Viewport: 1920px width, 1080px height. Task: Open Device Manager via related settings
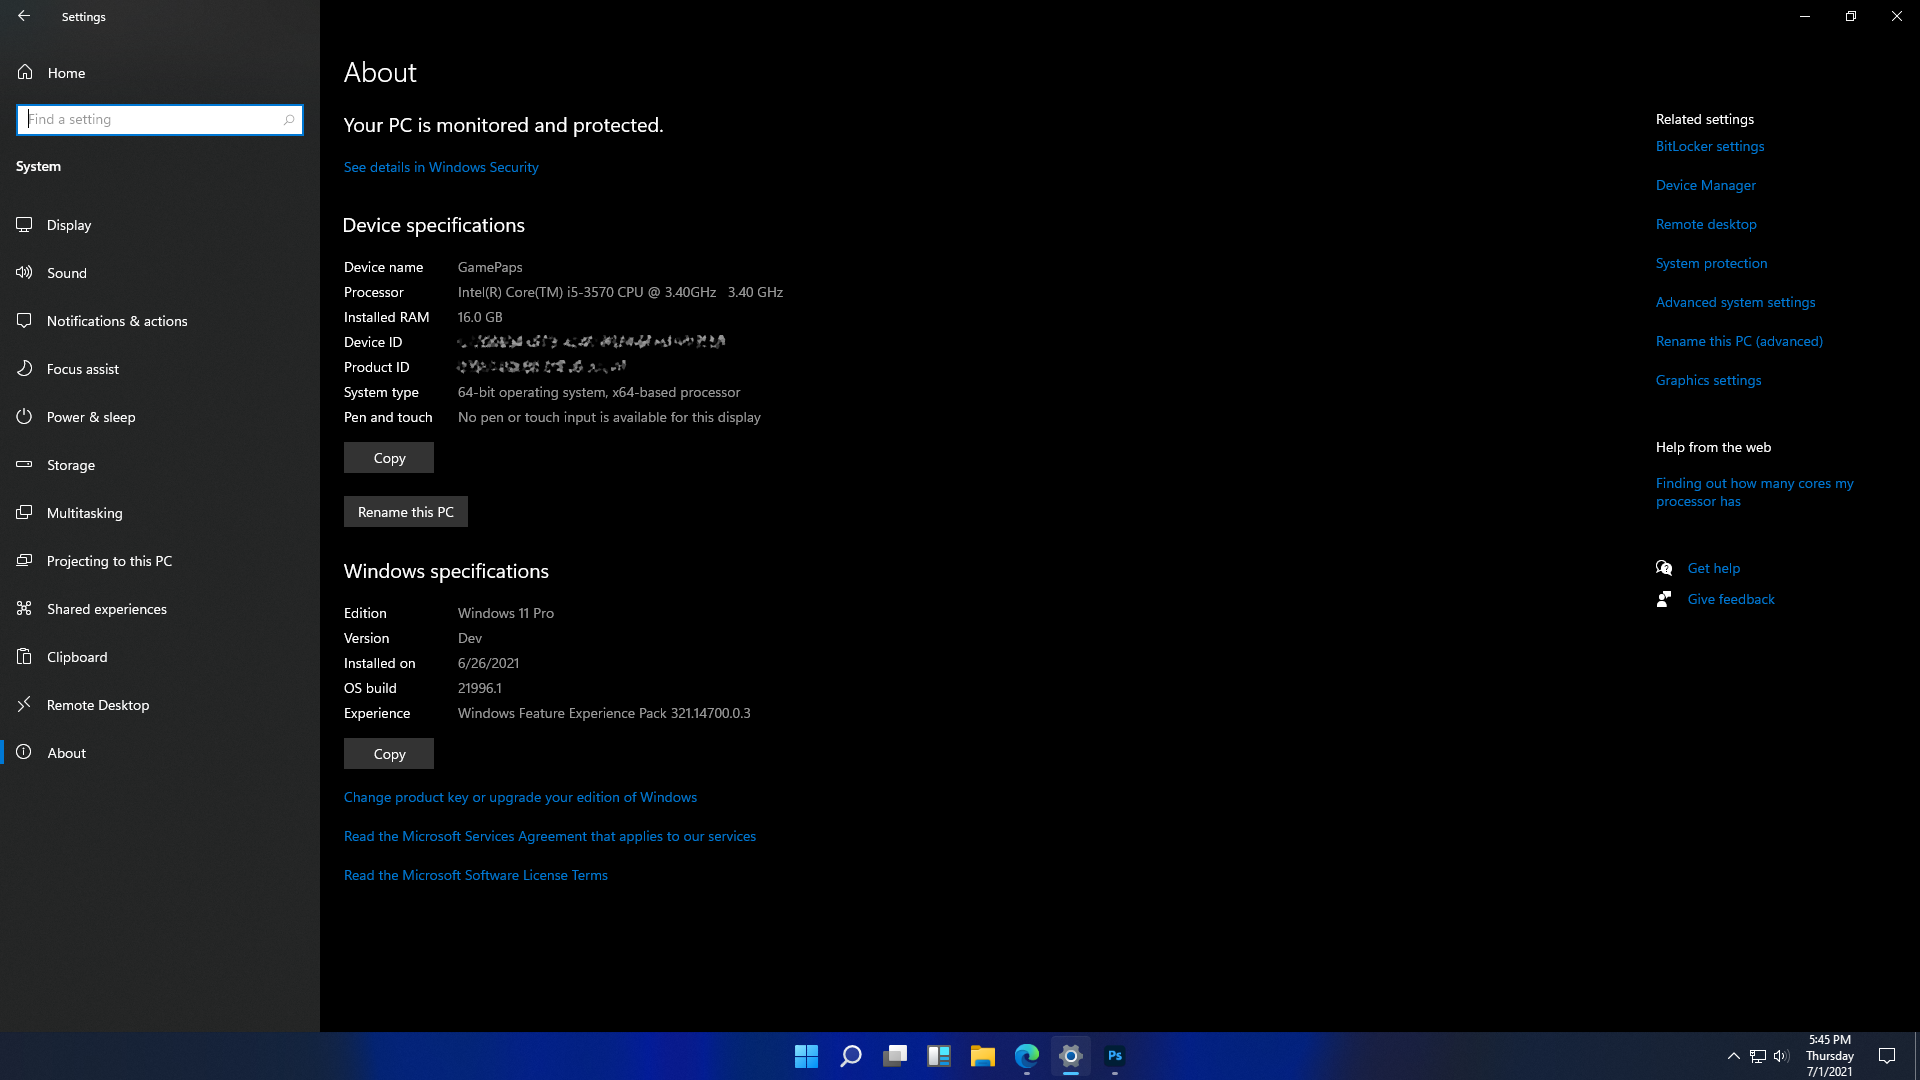(1705, 185)
